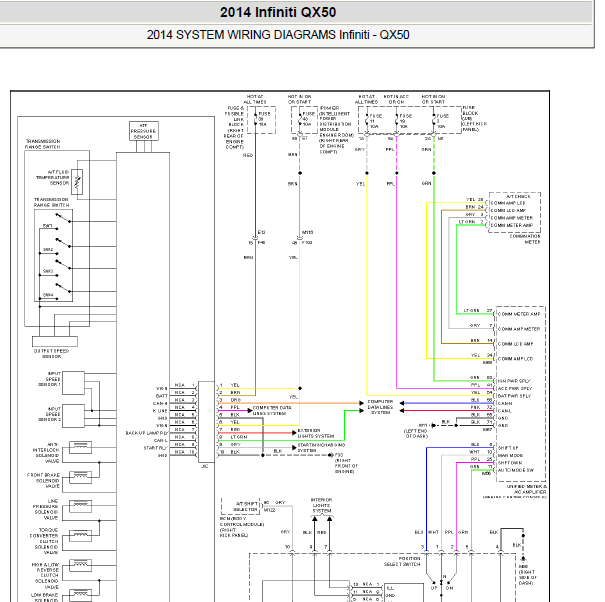The width and height of the screenshot is (605, 602).
Task: Click the FUSE 3 10A label
Action: pyautogui.click(x=443, y=121)
